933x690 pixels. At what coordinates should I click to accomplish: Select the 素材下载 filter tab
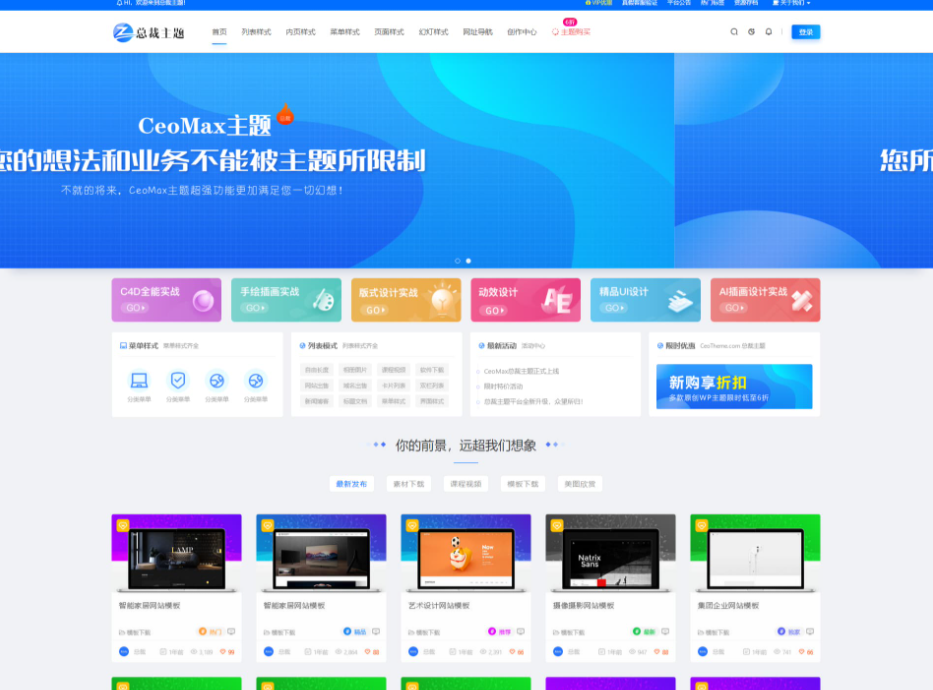tap(409, 484)
